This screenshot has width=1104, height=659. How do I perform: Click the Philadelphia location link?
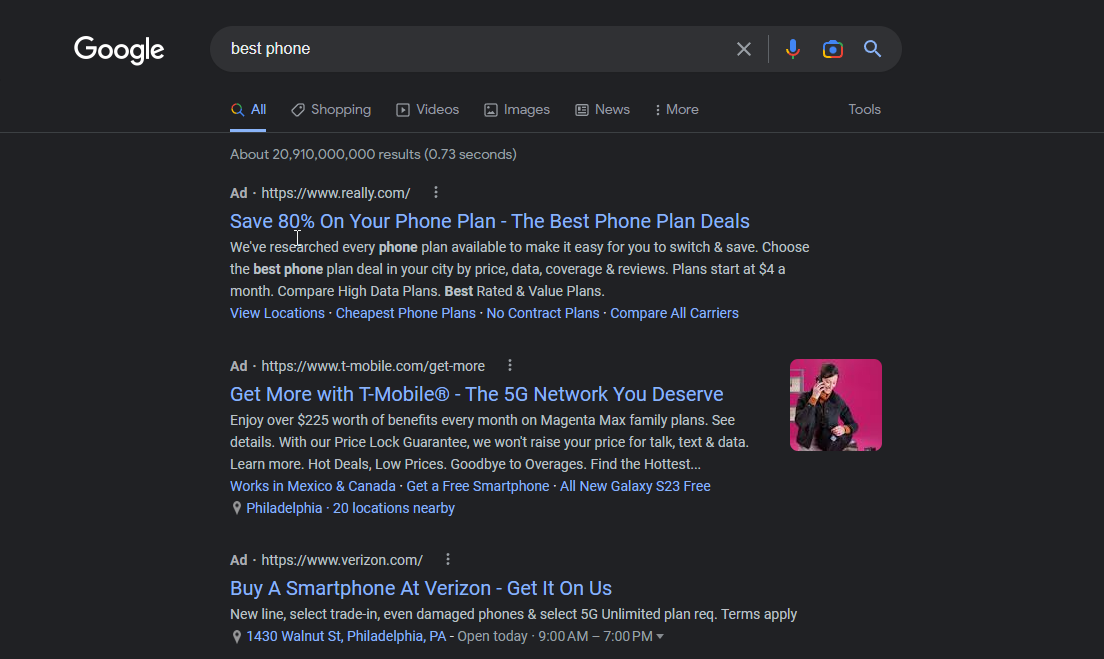[x=284, y=508]
